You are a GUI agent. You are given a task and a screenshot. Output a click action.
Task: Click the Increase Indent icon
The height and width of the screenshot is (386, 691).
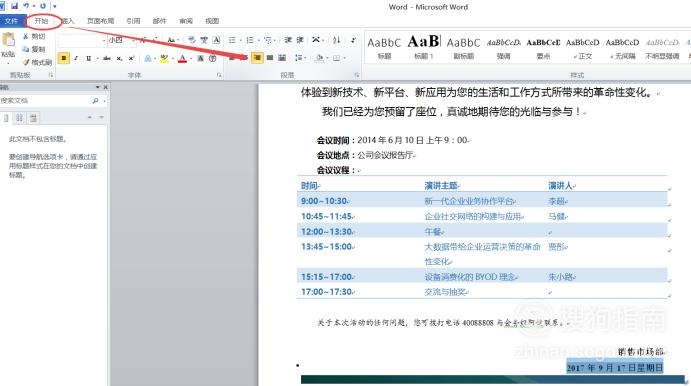tap(300, 40)
